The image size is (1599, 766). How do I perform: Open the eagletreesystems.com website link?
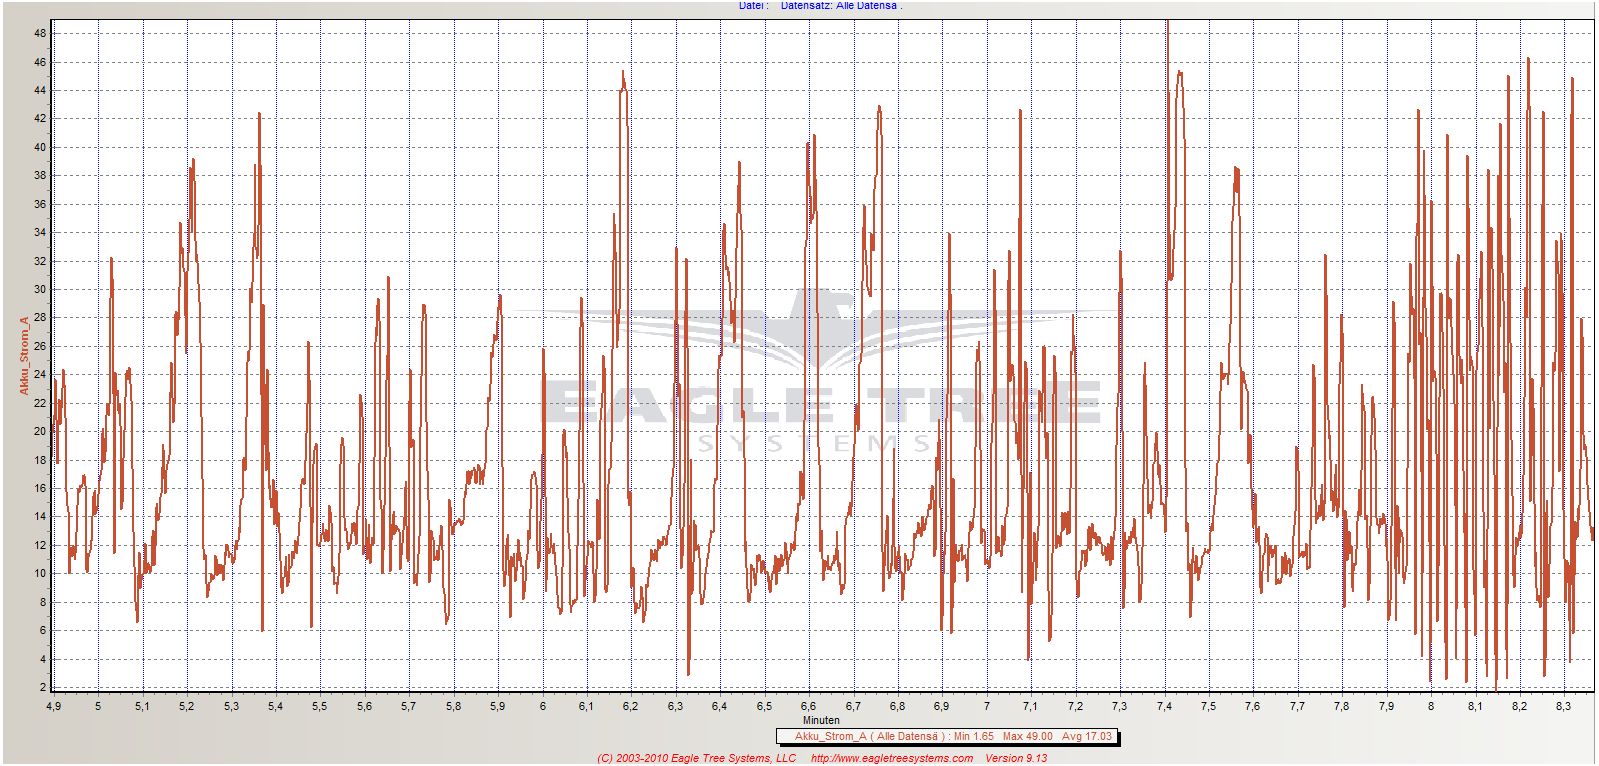tap(891, 758)
